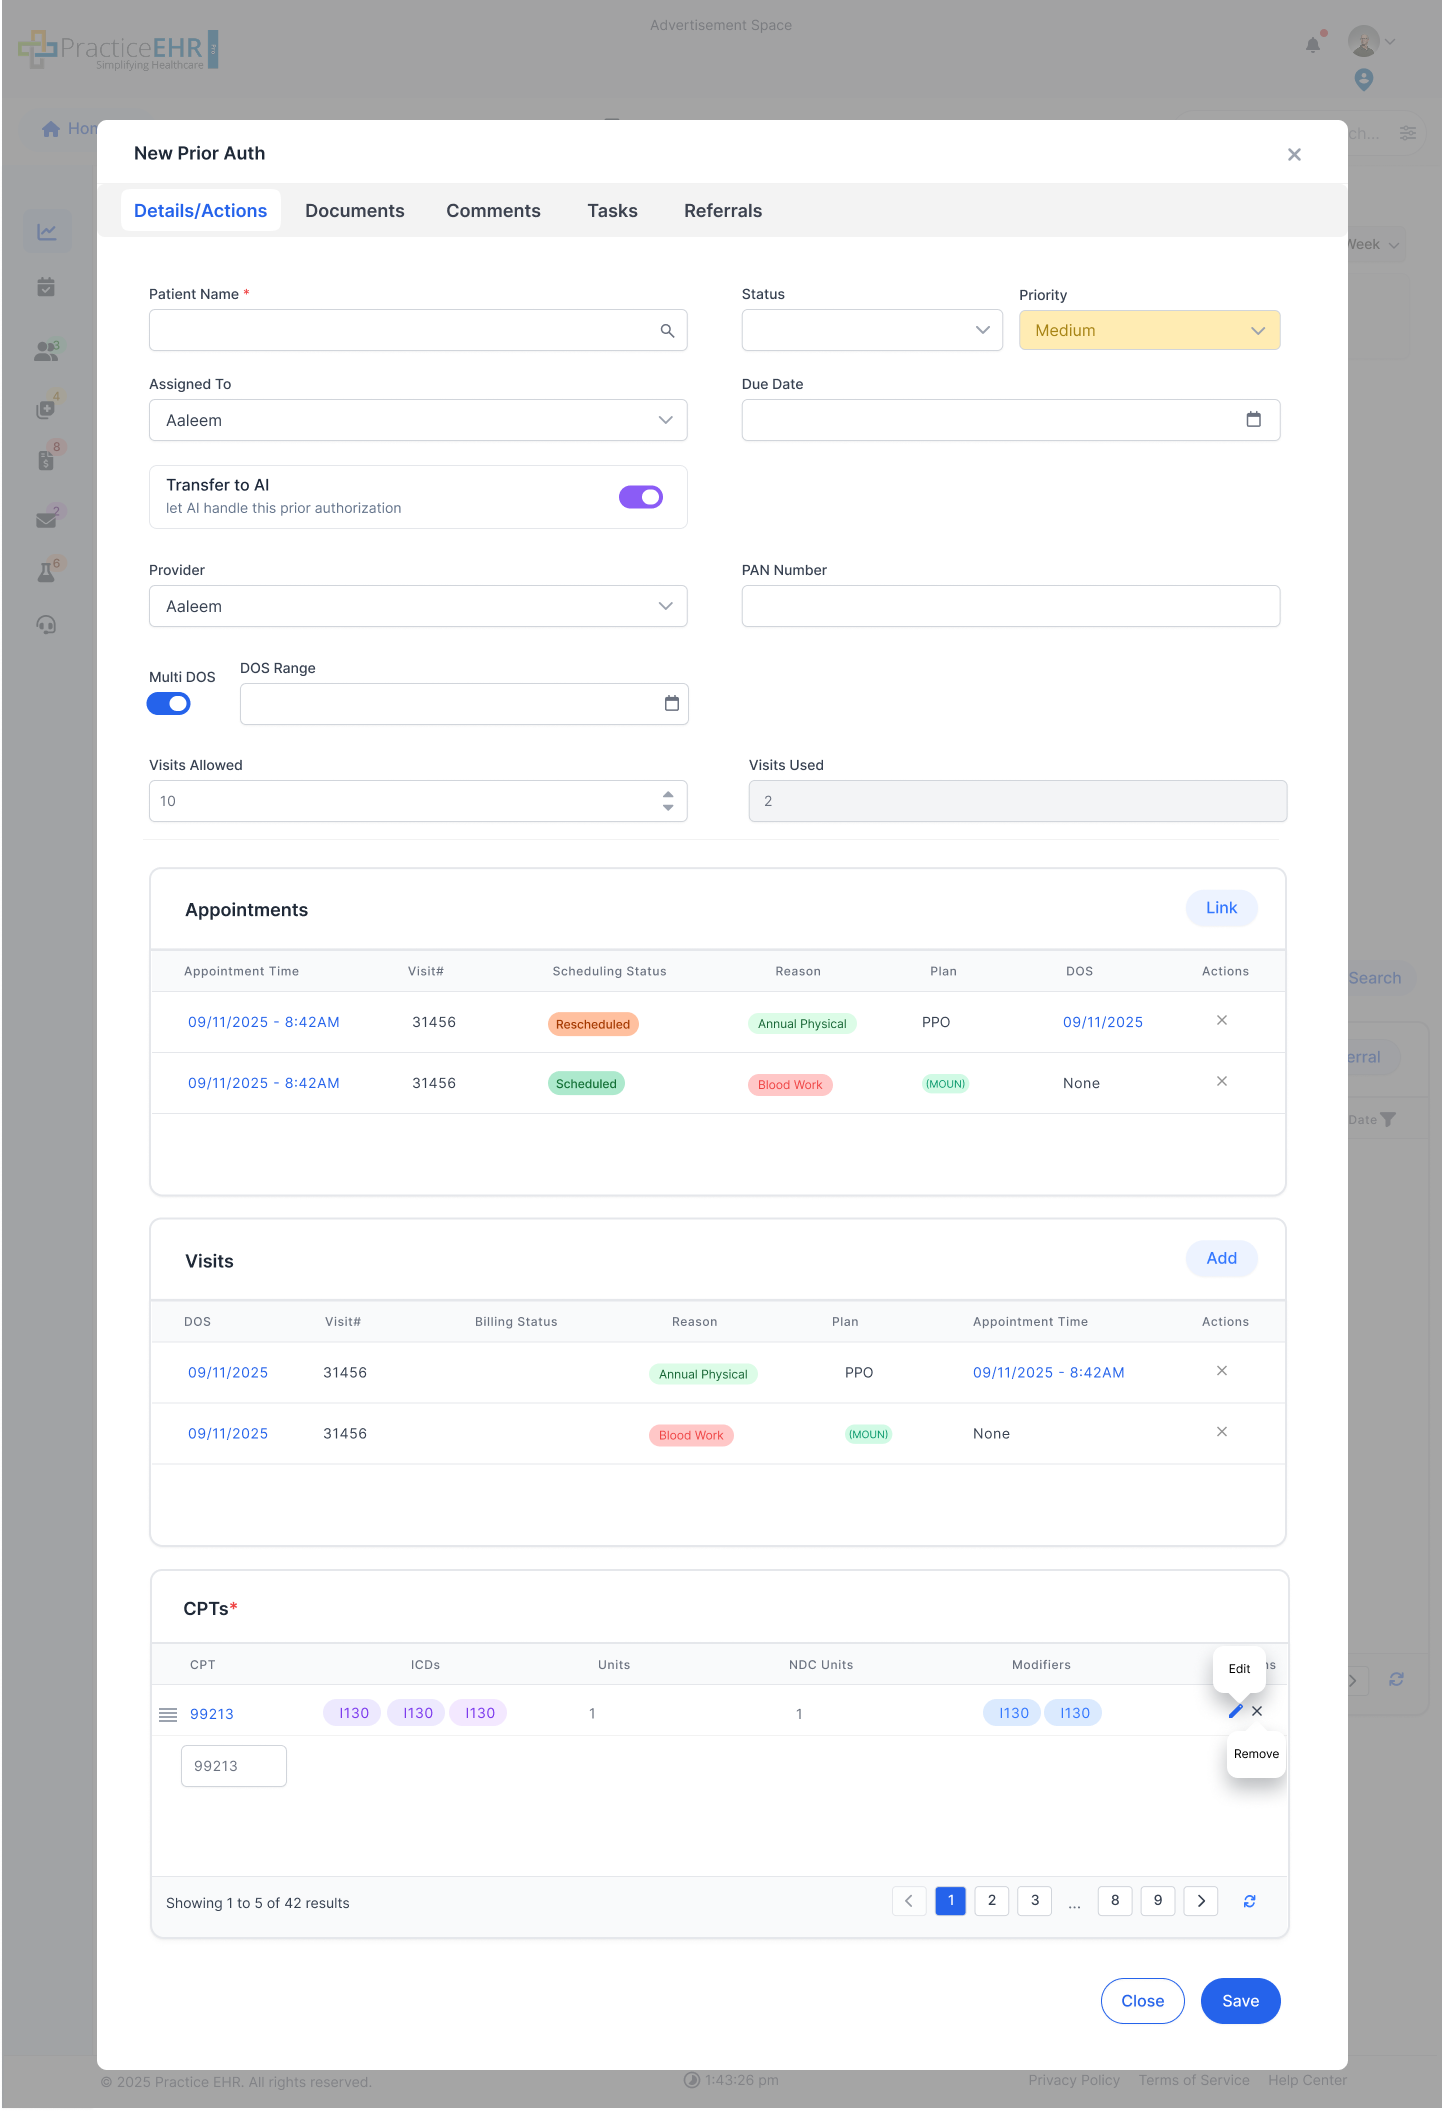The width and height of the screenshot is (1442, 2111).
Task: Open the Priority Medium dropdown
Action: click(1150, 331)
